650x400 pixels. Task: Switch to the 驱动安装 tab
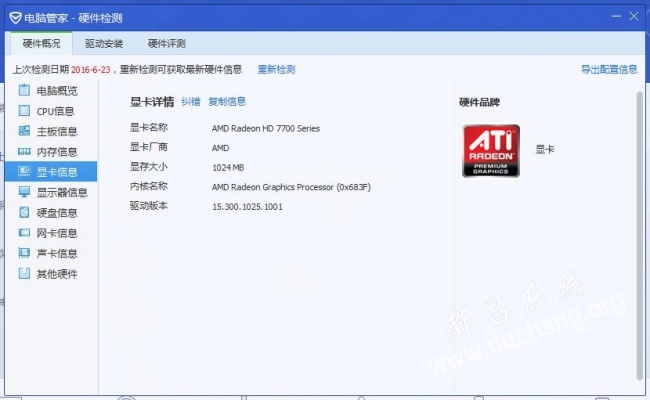(104, 44)
